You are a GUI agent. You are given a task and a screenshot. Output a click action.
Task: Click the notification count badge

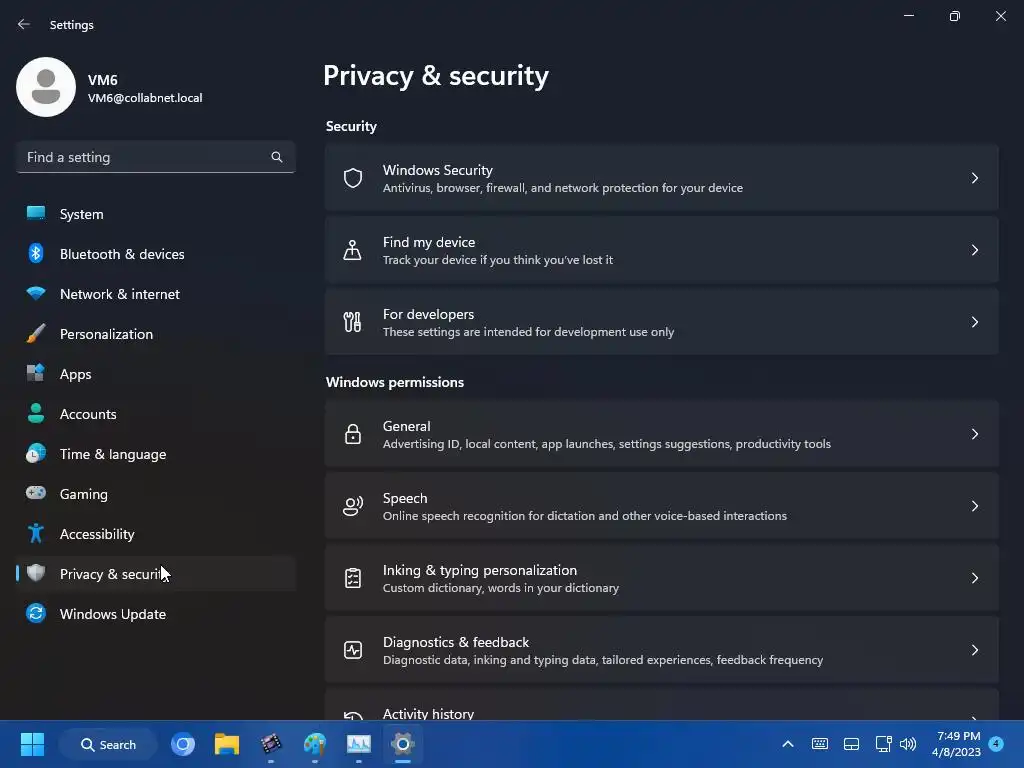pyautogui.click(x=996, y=743)
